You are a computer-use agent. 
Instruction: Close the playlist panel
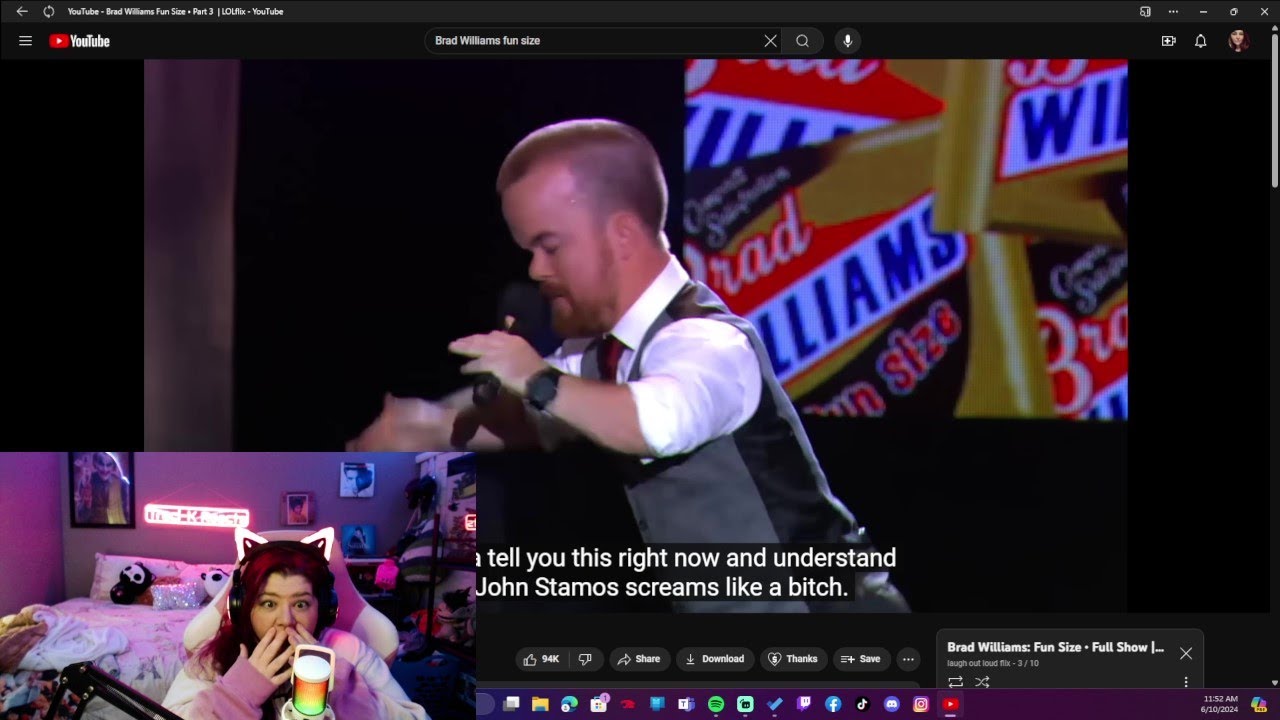[x=1185, y=653]
